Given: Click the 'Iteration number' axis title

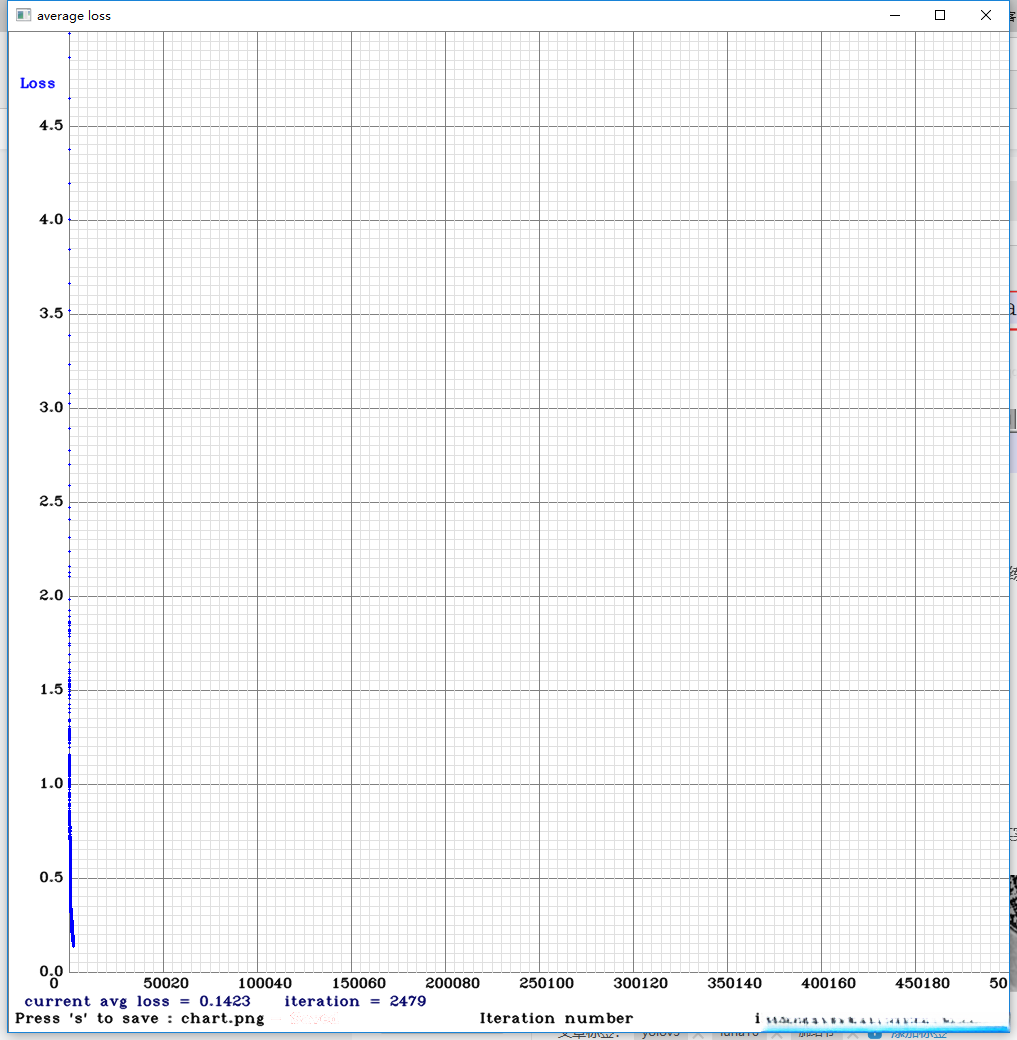Looking at the screenshot, I should [557, 1018].
